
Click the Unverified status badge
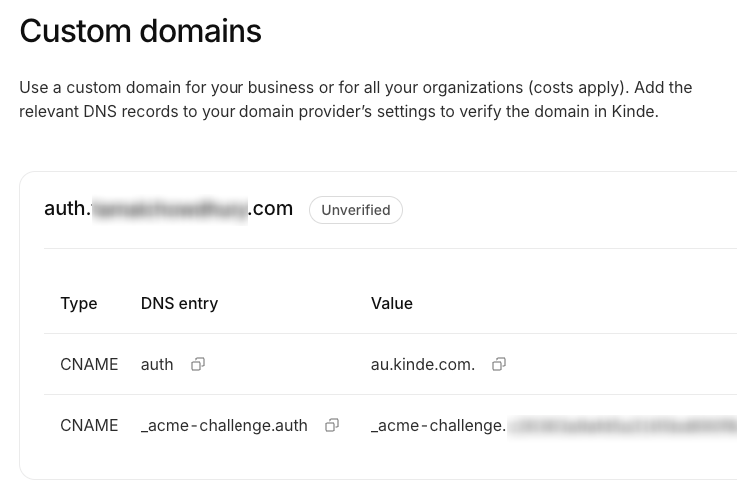(356, 210)
